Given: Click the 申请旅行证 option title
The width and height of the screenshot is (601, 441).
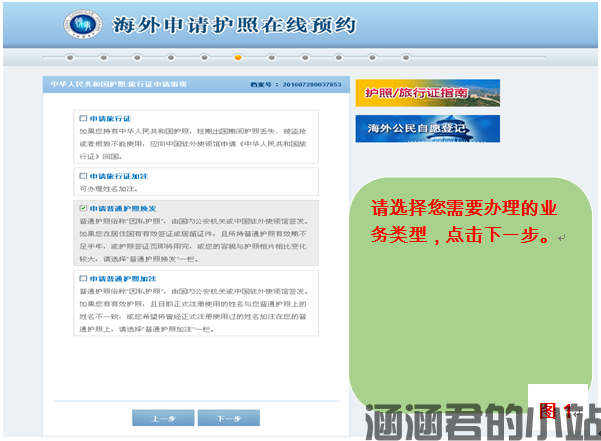Looking at the screenshot, I should click(x=110, y=119).
